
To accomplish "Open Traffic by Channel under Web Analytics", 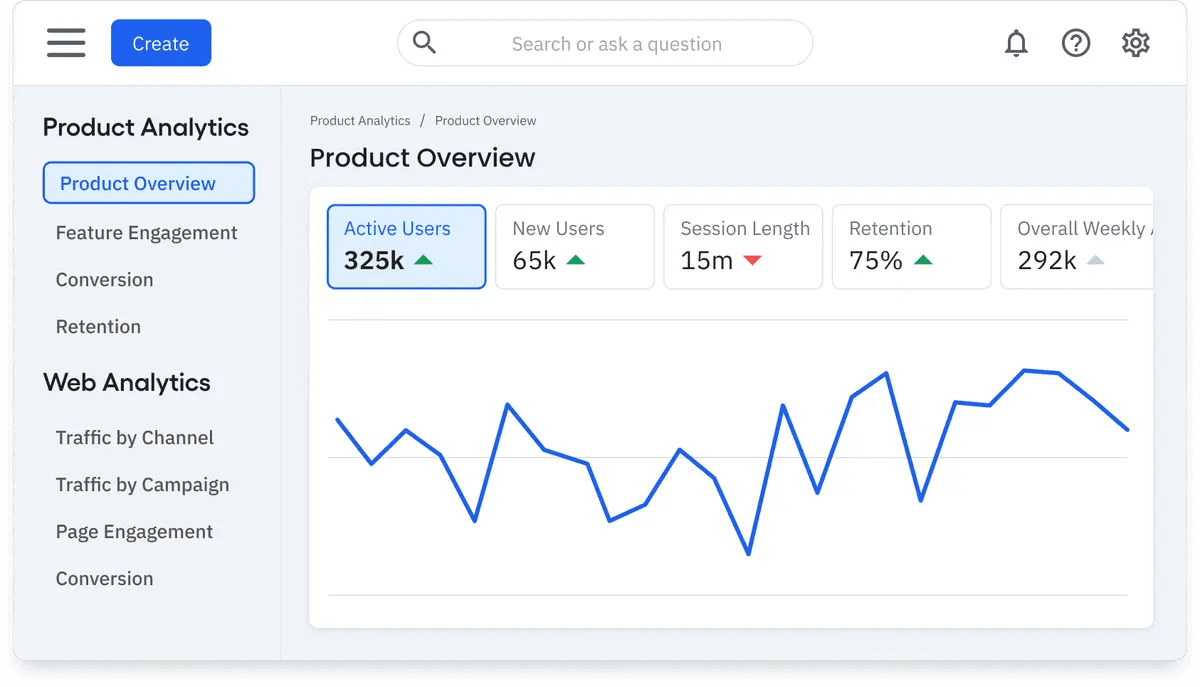I will click(x=134, y=437).
